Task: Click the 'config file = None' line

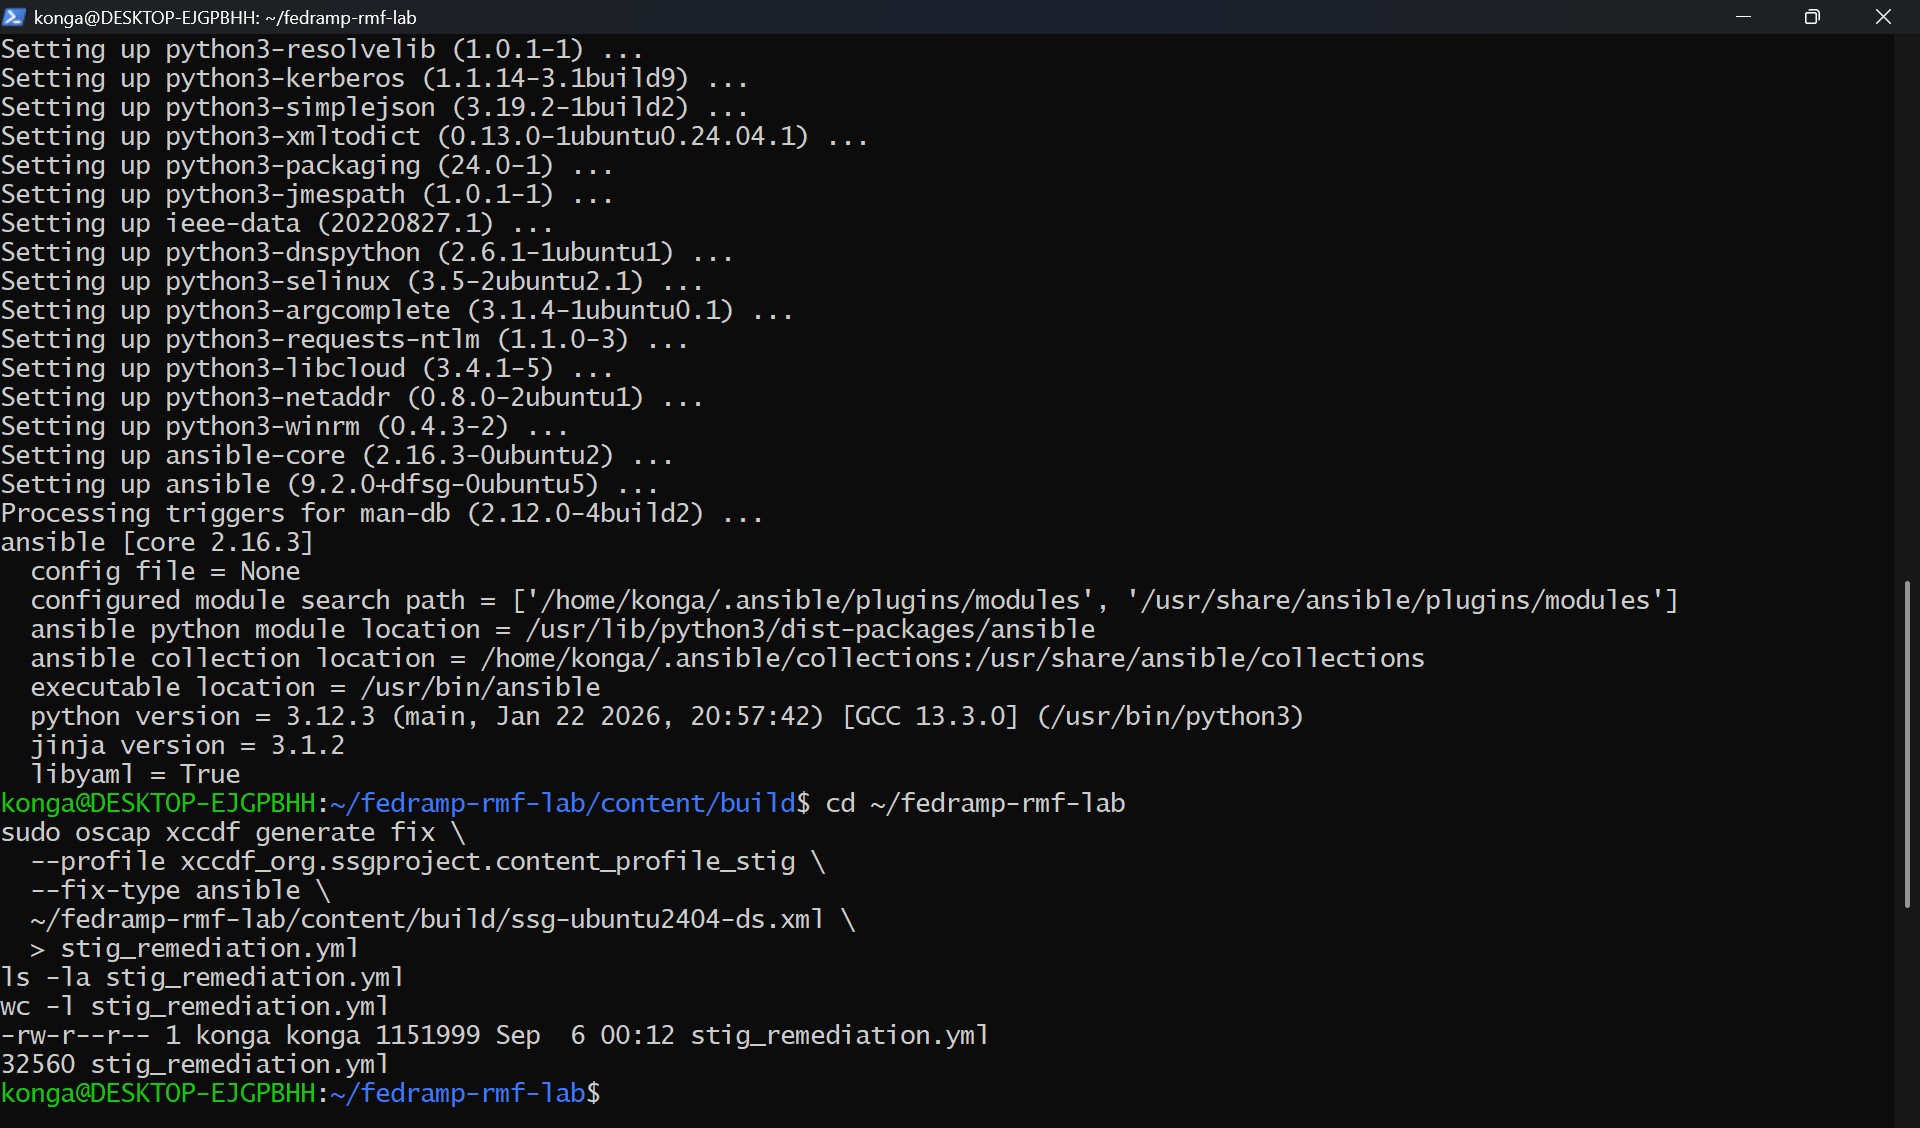Action: (165, 571)
